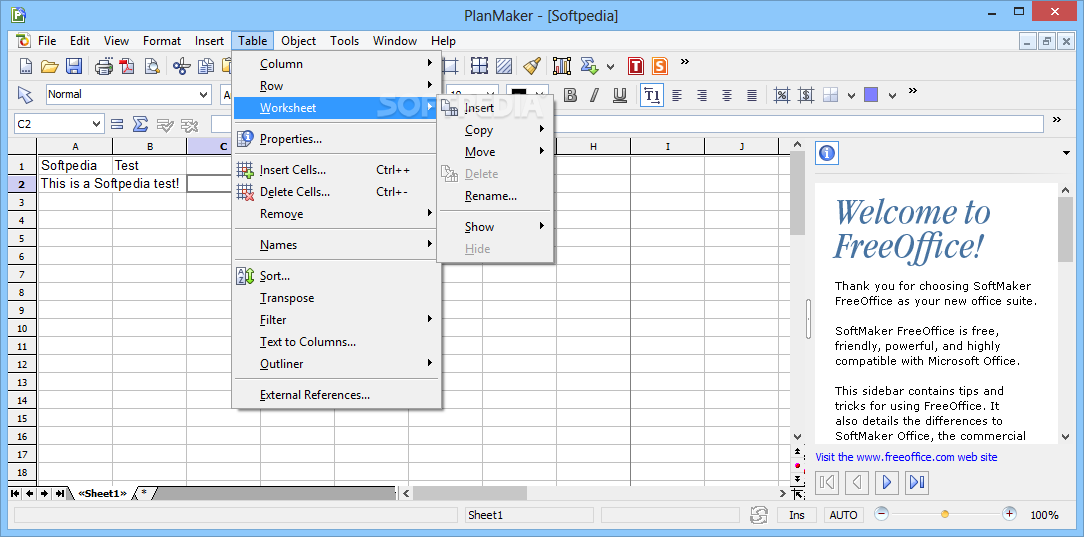
Task: Open print preview with the magnifier page icon
Action: (x=151, y=66)
